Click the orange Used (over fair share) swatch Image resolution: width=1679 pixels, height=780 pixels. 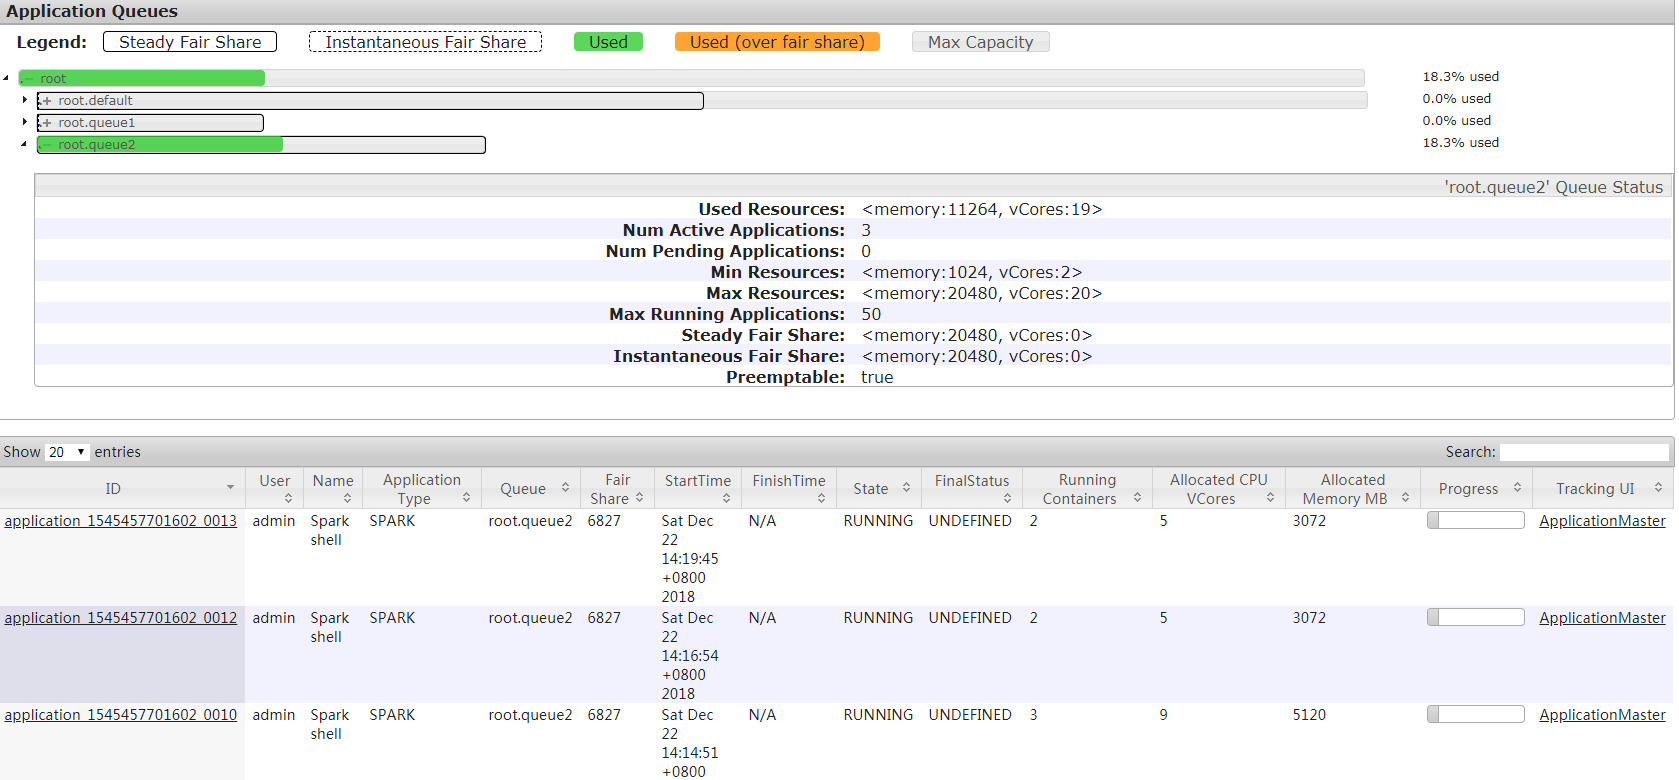[x=777, y=42]
